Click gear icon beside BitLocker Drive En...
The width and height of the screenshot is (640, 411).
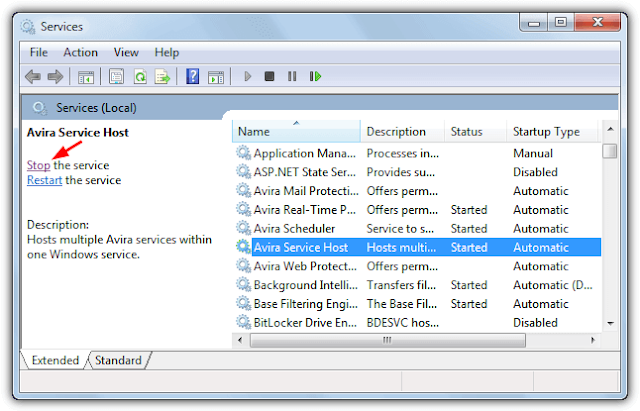(243, 322)
